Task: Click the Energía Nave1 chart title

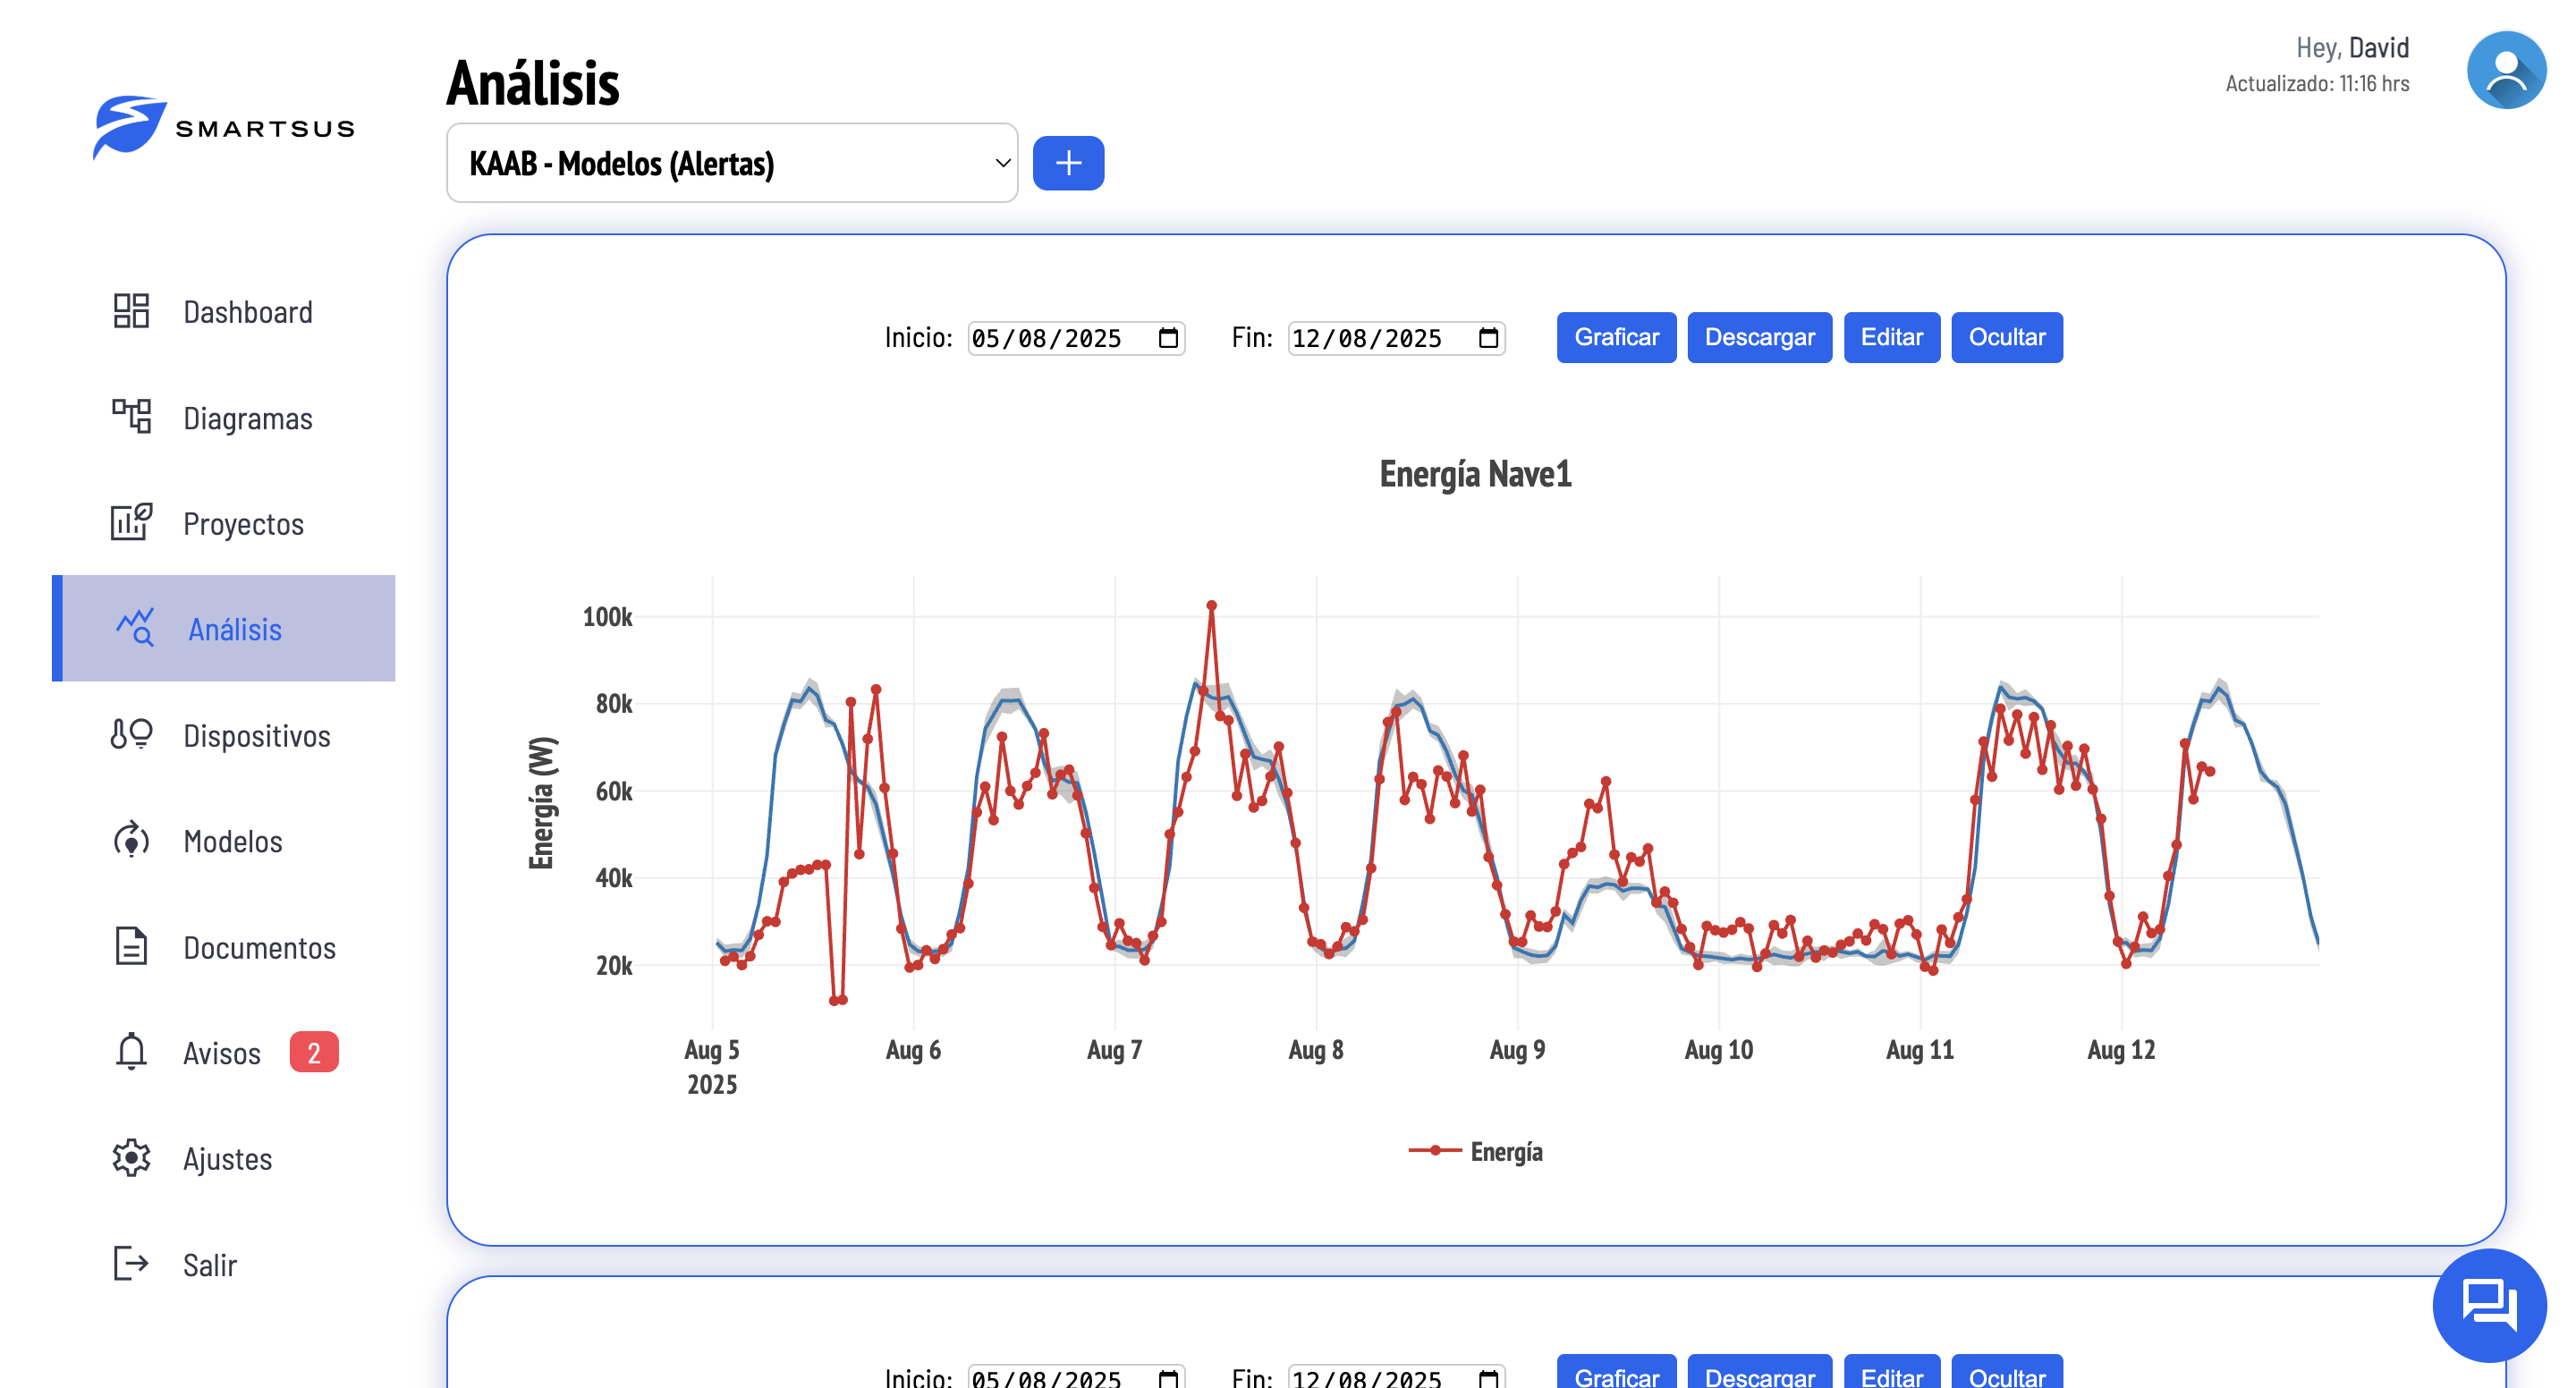Action: coord(1475,474)
